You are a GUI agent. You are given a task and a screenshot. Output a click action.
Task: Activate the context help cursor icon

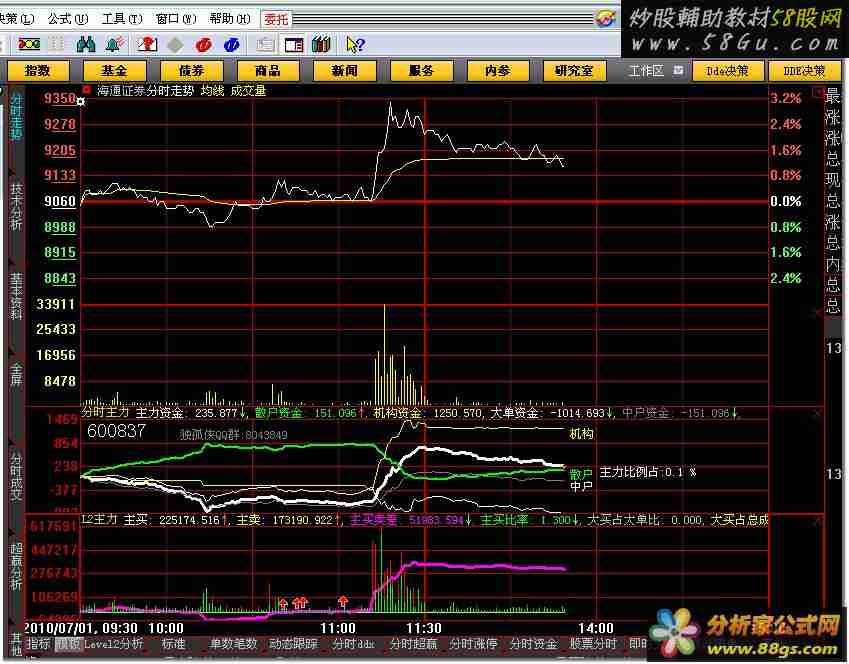356,44
